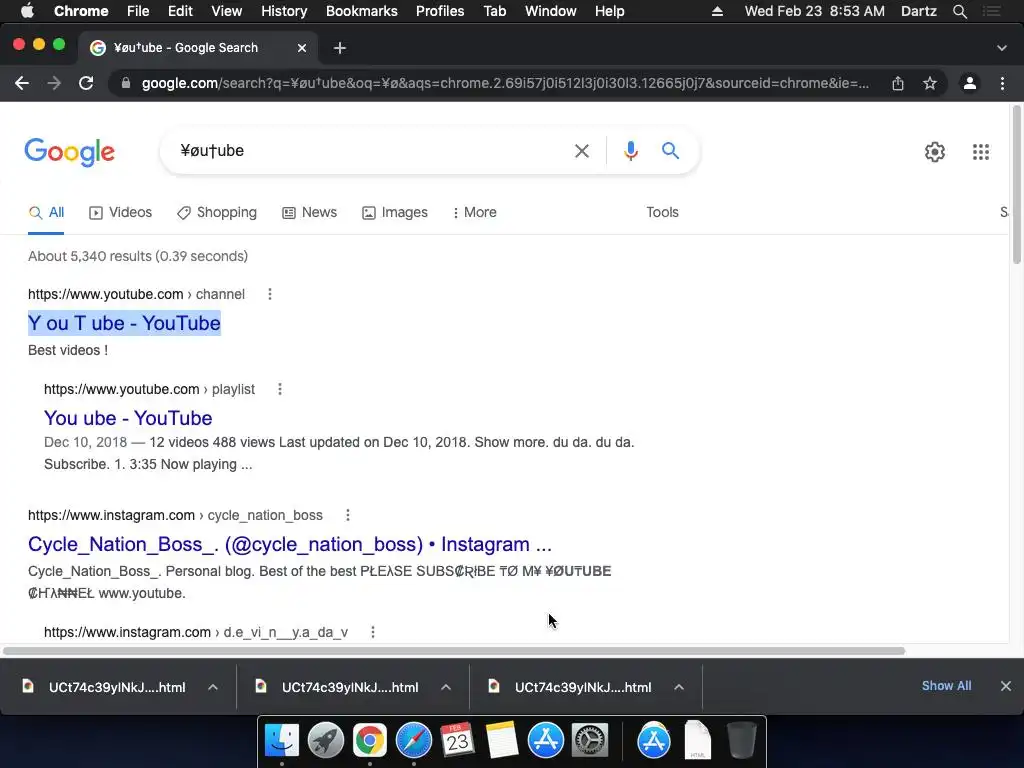The height and width of the screenshot is (768, 1024).
Task: Open options for the playlist result
Action: coord(280,389)
